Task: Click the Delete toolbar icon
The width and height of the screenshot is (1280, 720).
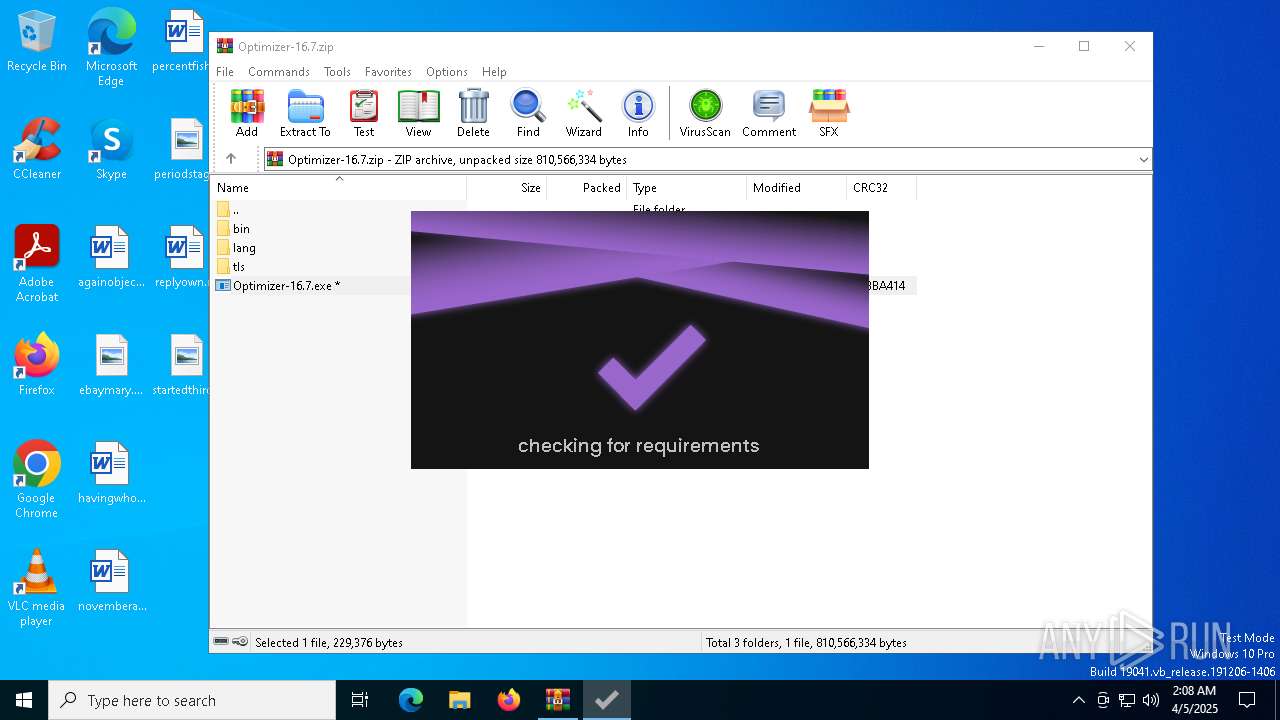Action: pos(473,113)
